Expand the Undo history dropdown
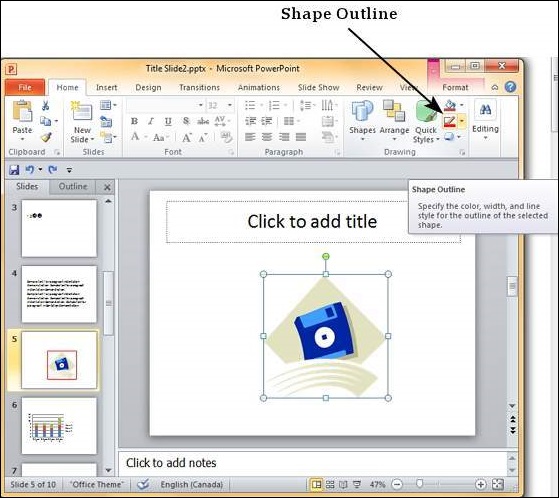559x498 pixels. [x=40, y=170]
